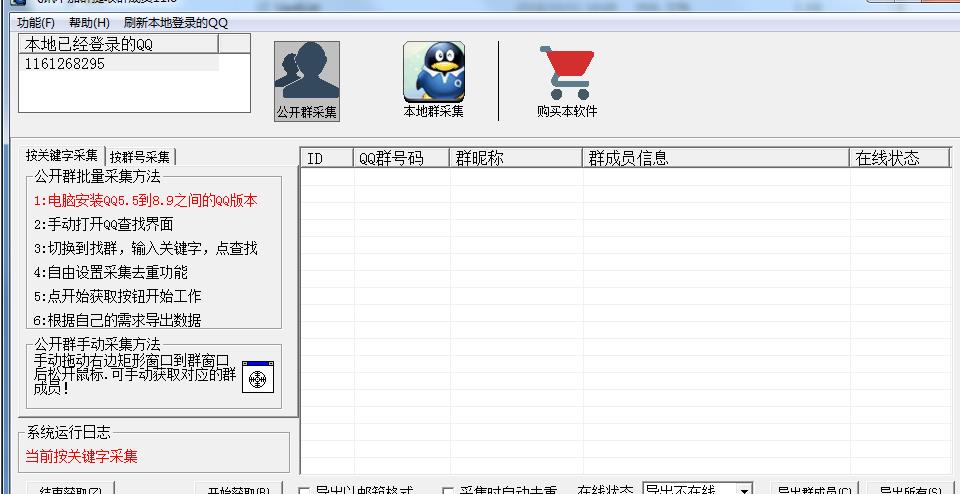Sort by the ID column header
This screenshot has width=960, height=494.
pos(327,159)
